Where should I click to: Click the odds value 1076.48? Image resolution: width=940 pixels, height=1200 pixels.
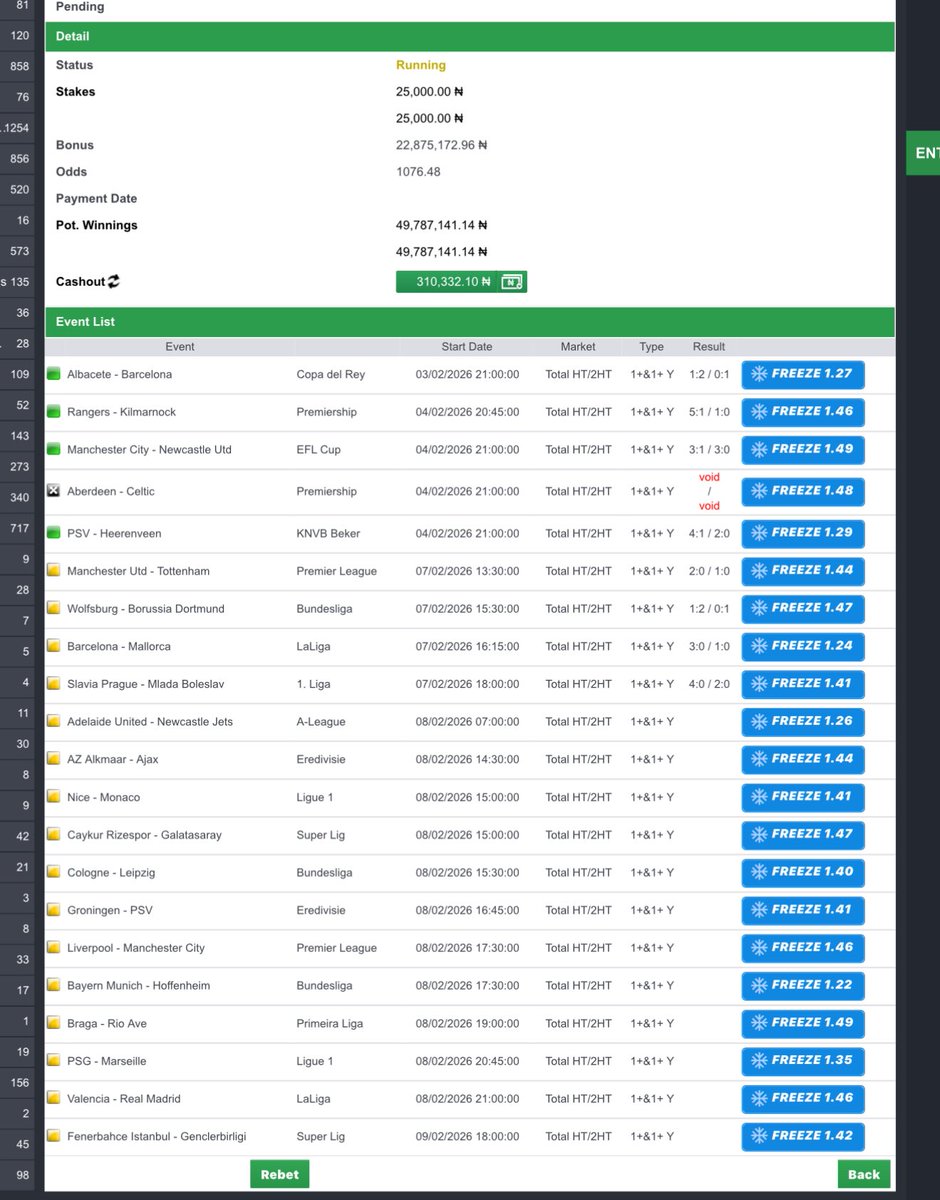[x=418, y=172]
